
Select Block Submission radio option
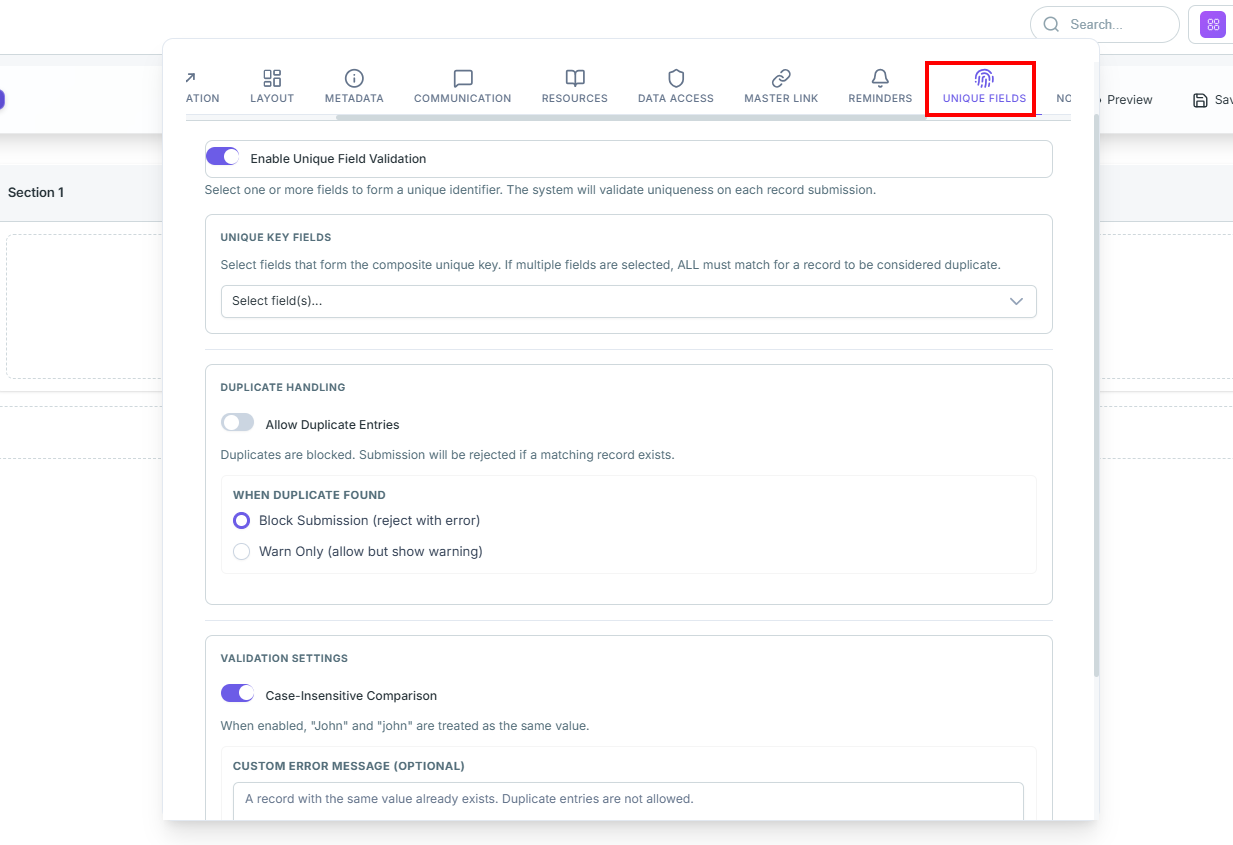pos(241,520)
